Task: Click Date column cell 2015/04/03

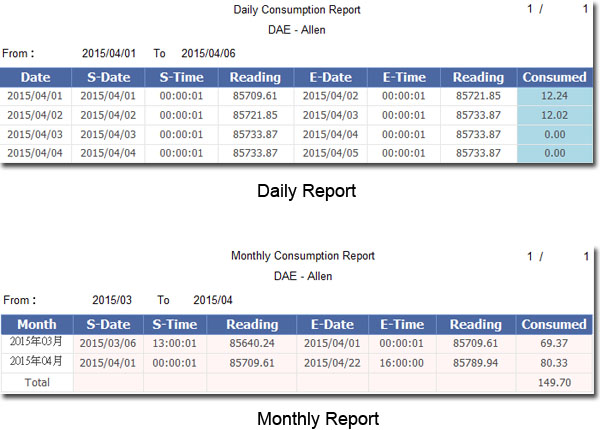Action: coord(35,134)
